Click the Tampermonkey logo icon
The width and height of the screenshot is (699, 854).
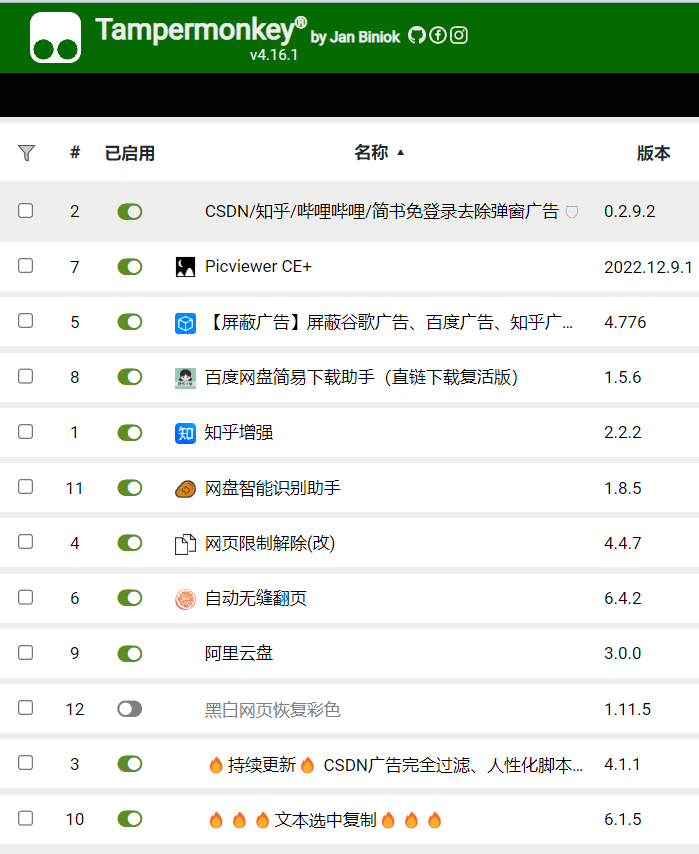tap(55, 37)
